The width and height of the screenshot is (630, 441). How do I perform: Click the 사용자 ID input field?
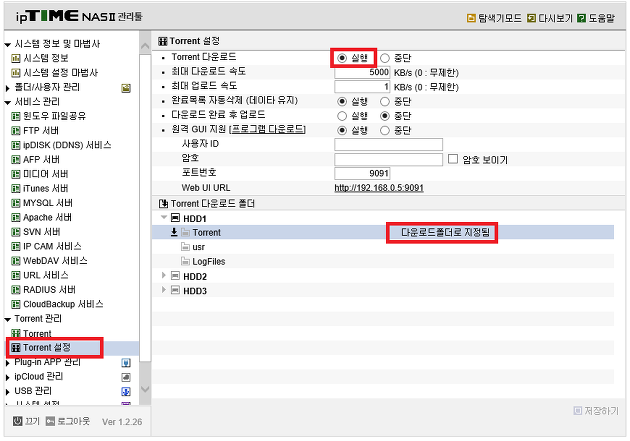pos(389,145)
